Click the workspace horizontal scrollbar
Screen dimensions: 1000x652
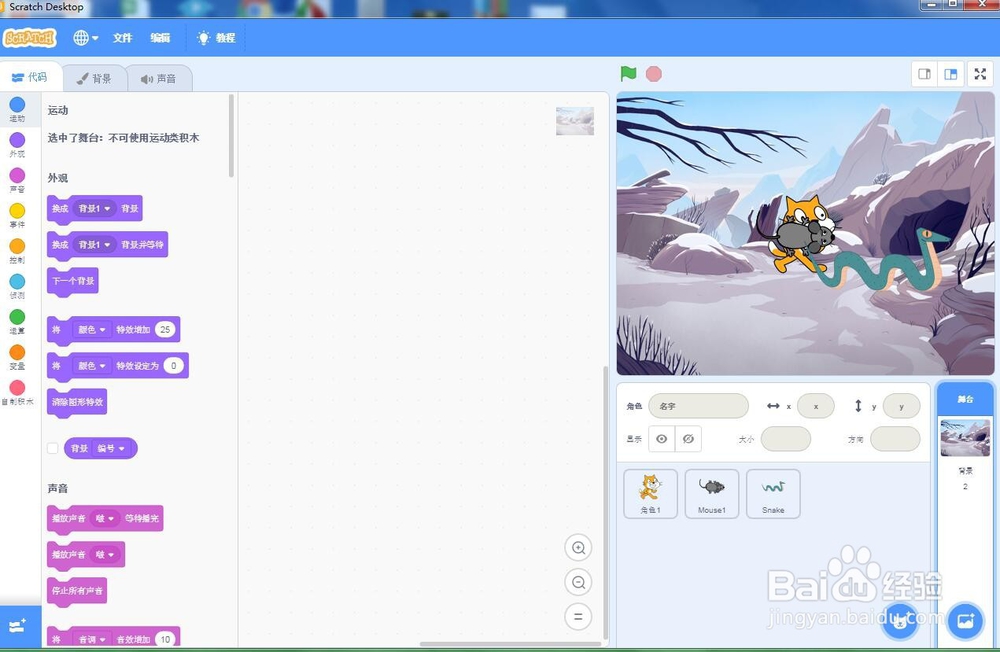click(x=508, y=644)
